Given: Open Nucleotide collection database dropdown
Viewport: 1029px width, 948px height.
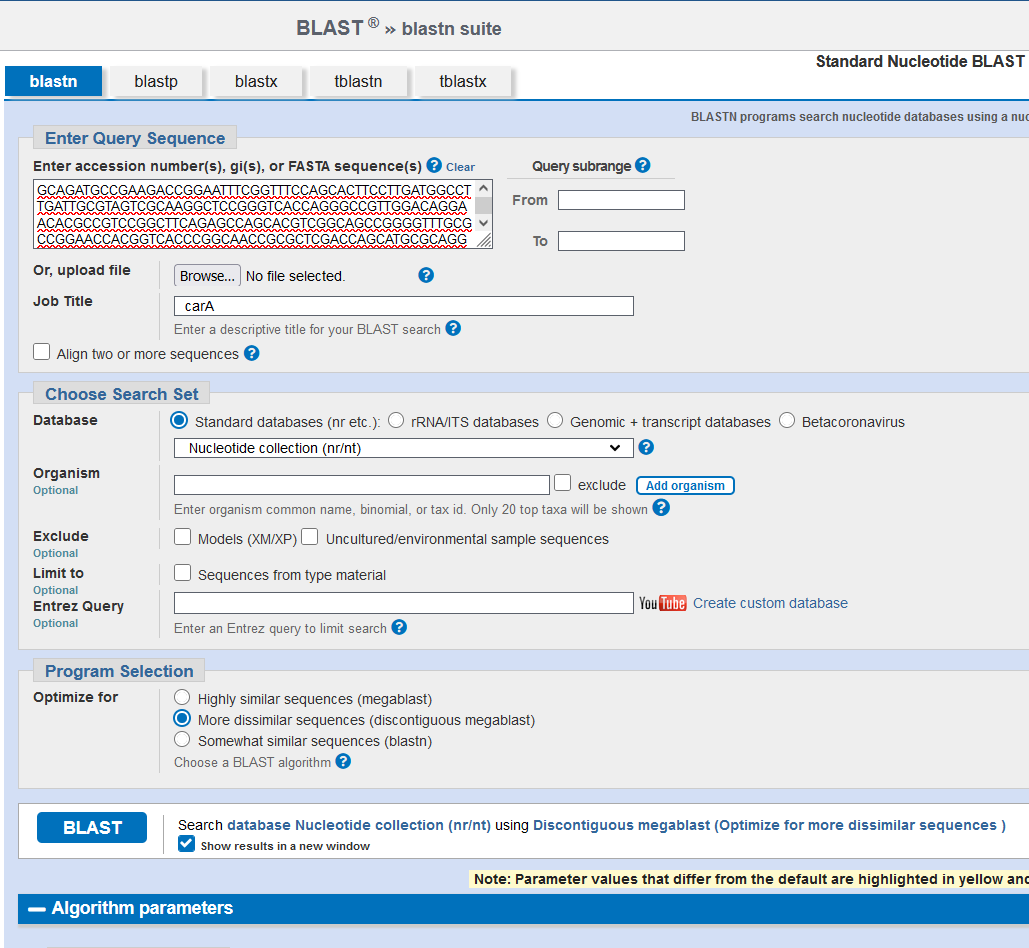Looking at the screenshot, I should point(403,448).
